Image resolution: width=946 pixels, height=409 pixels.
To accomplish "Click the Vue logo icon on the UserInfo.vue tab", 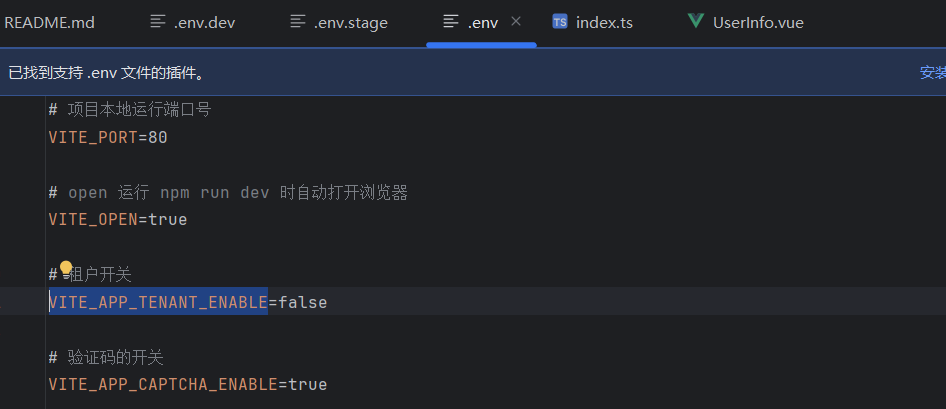I will pos(695,22).
